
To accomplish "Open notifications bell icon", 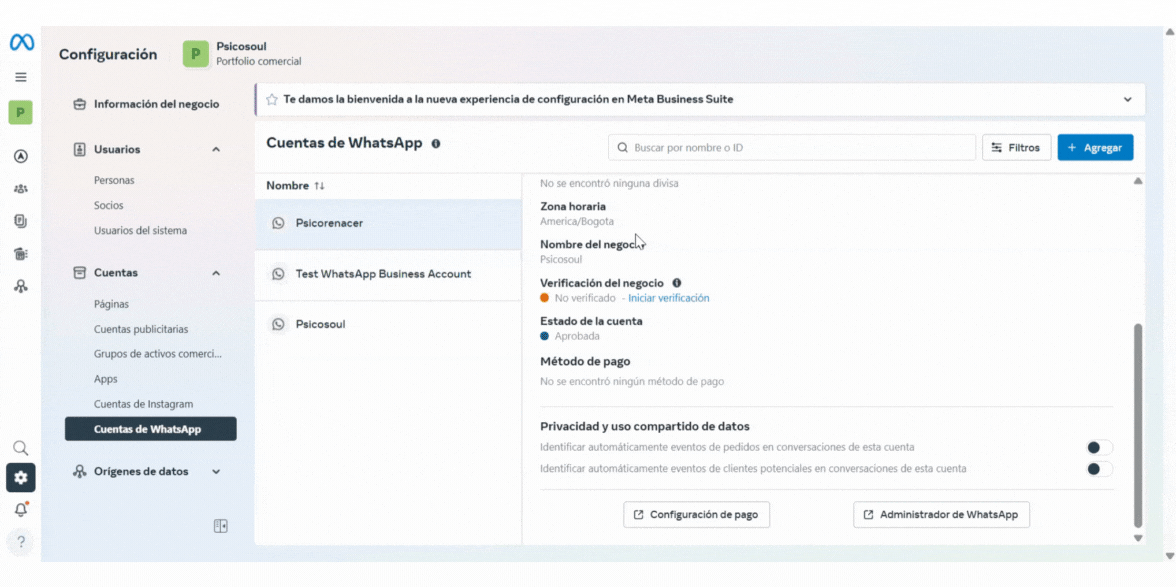I will [x=21, y=510].
